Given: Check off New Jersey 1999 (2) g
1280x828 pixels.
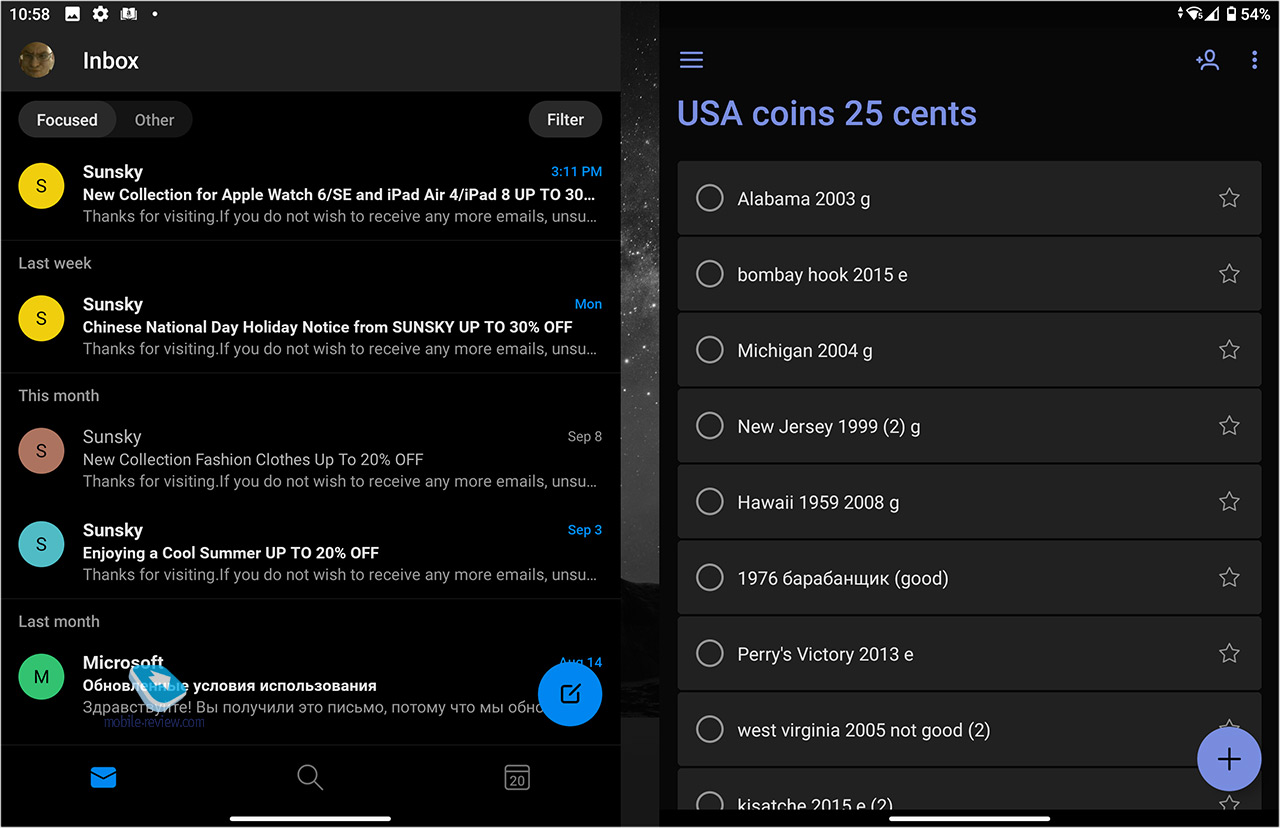Looking at the screenshot, I should point(709,426).
